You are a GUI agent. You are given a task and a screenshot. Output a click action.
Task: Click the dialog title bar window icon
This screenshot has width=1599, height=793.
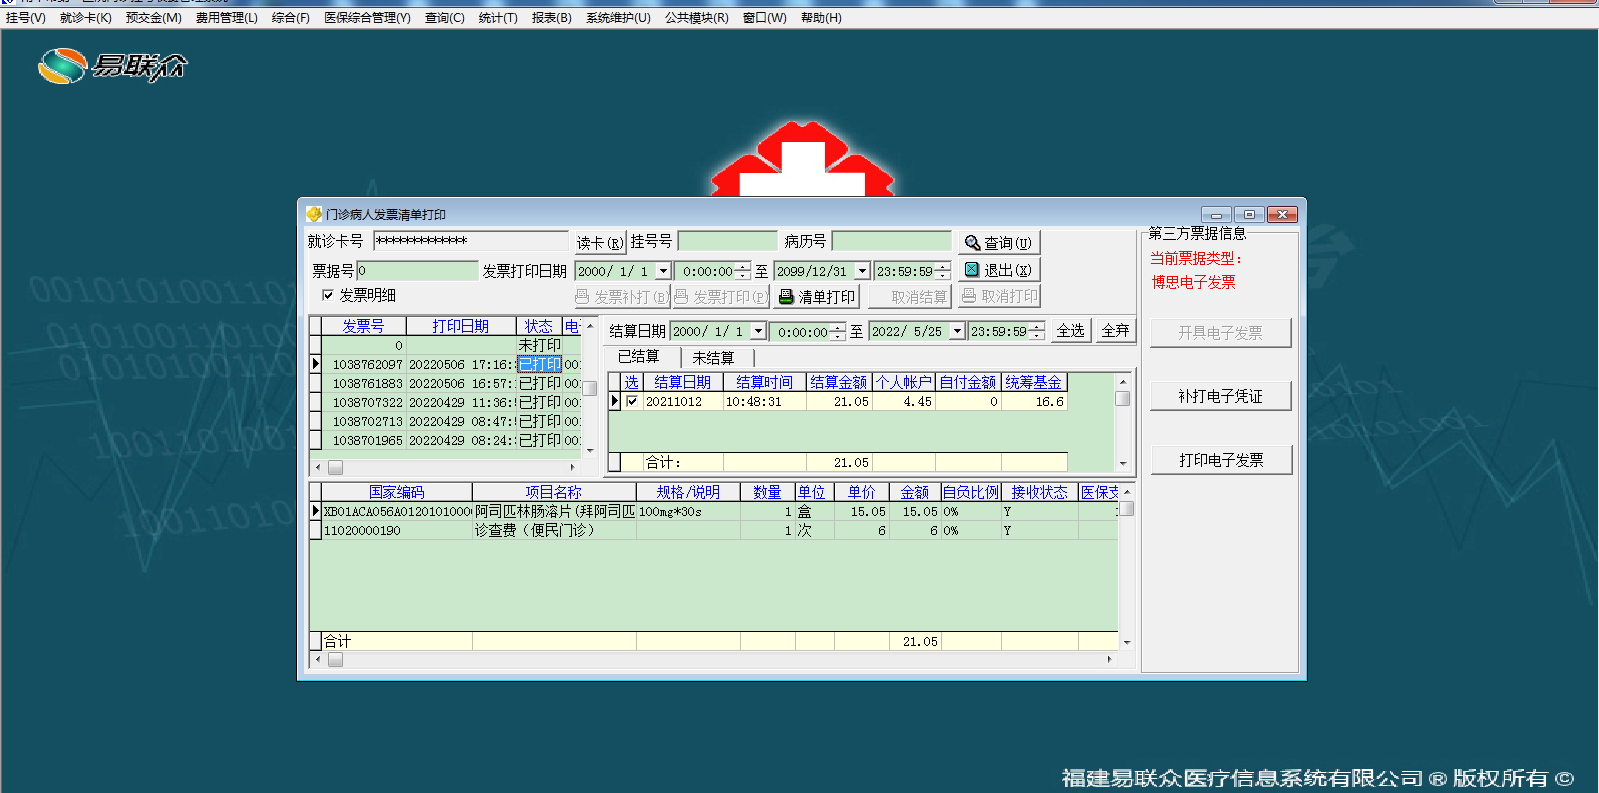point(314,214)
